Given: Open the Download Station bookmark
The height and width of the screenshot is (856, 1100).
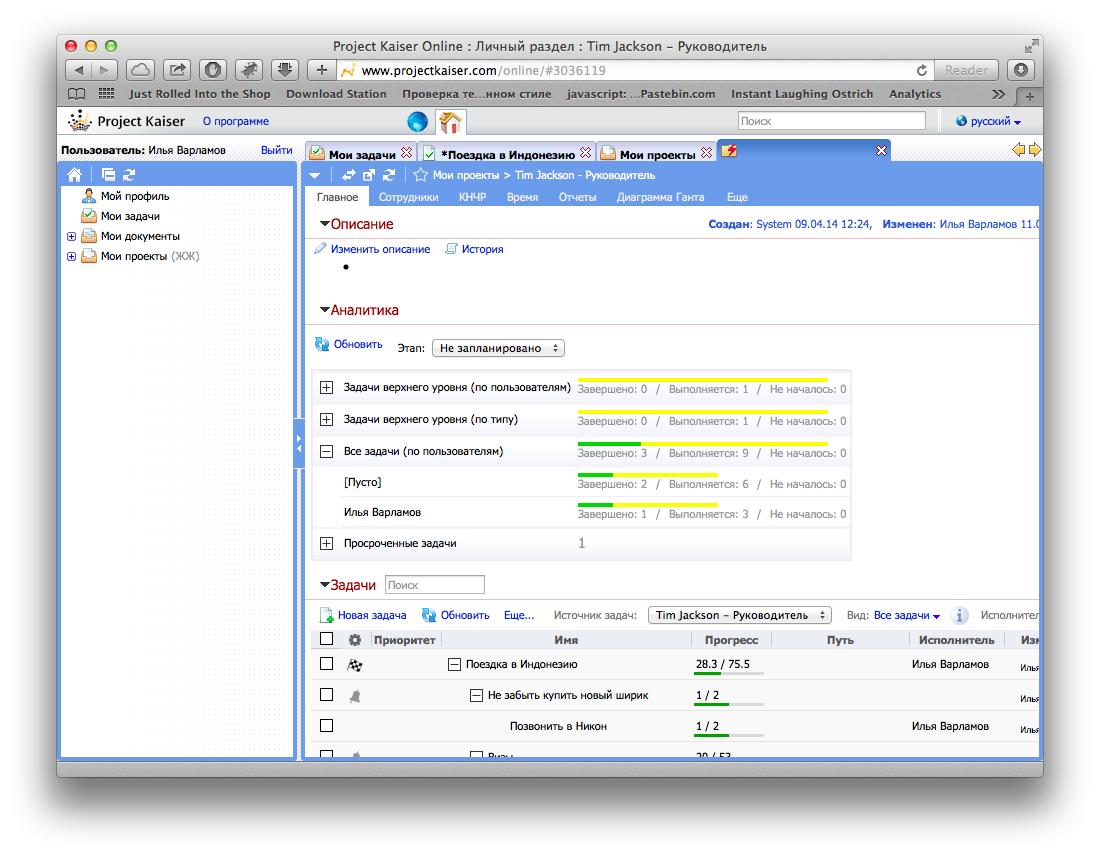Looking at the screenshot, I should tap(336, 94).
